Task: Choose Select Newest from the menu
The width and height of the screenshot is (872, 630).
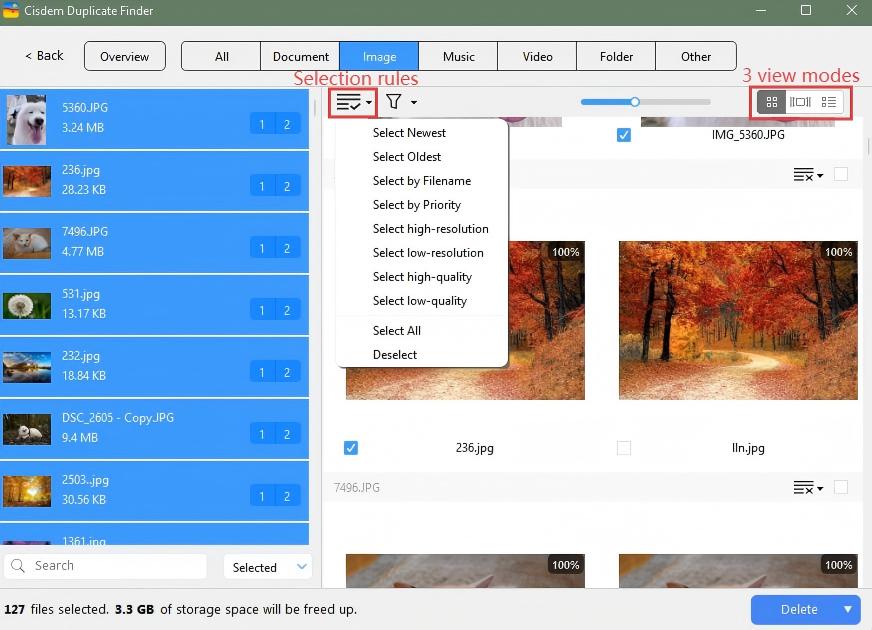Action: pyautogui.click(x=409, y=133)
